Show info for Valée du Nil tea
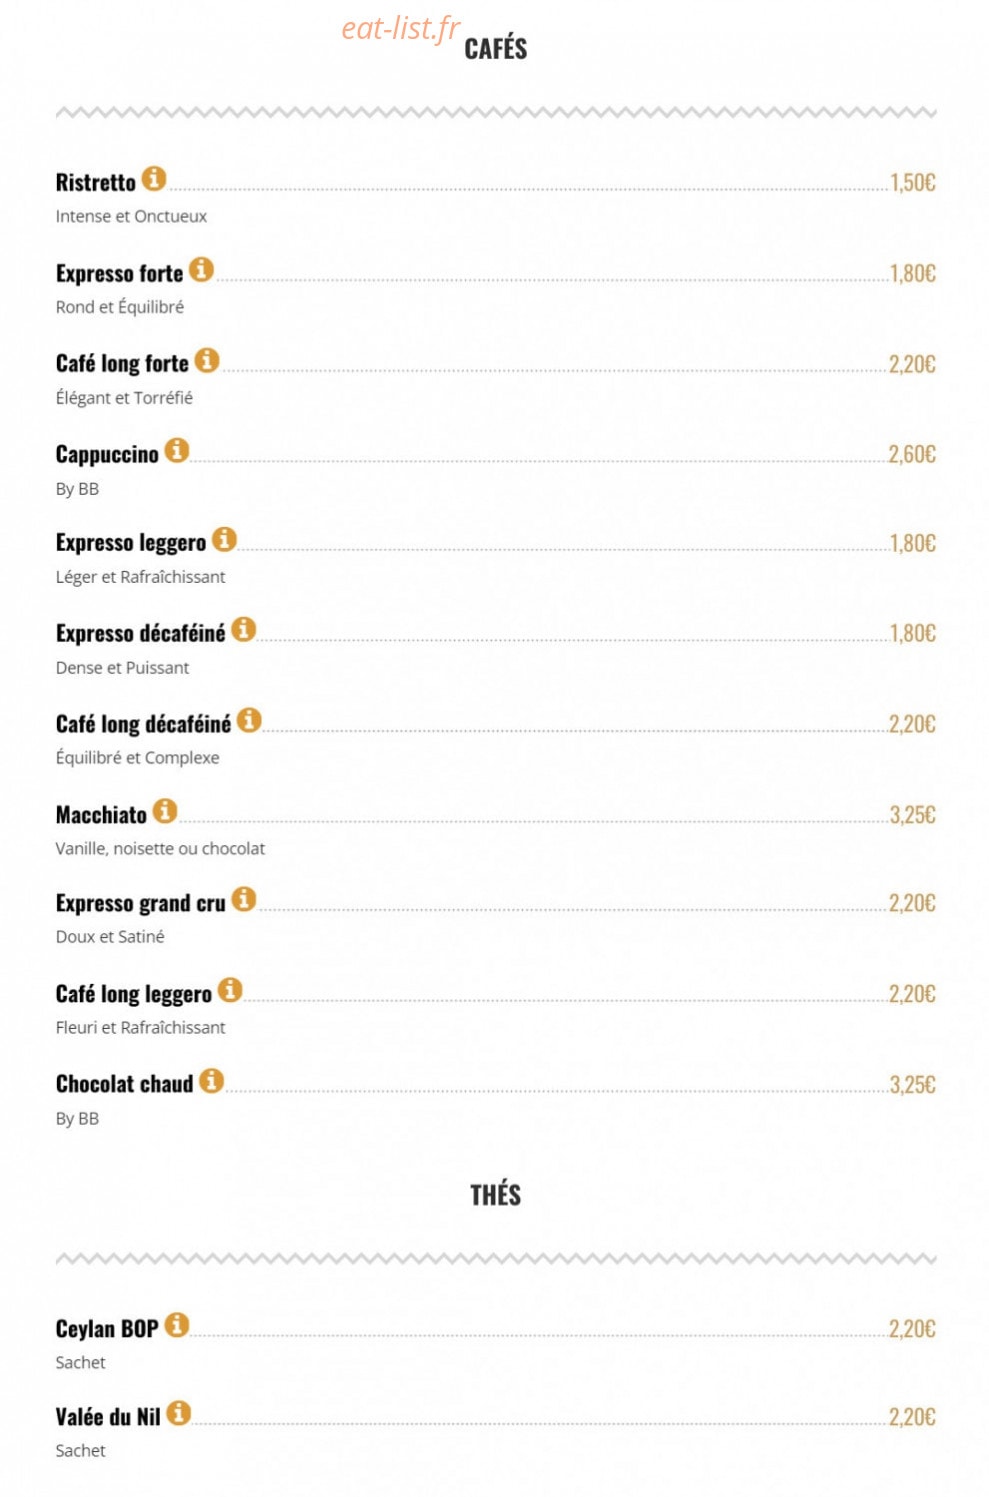Image resolution: width=989 pixels, height=1497 pixels. [179, 1413]
